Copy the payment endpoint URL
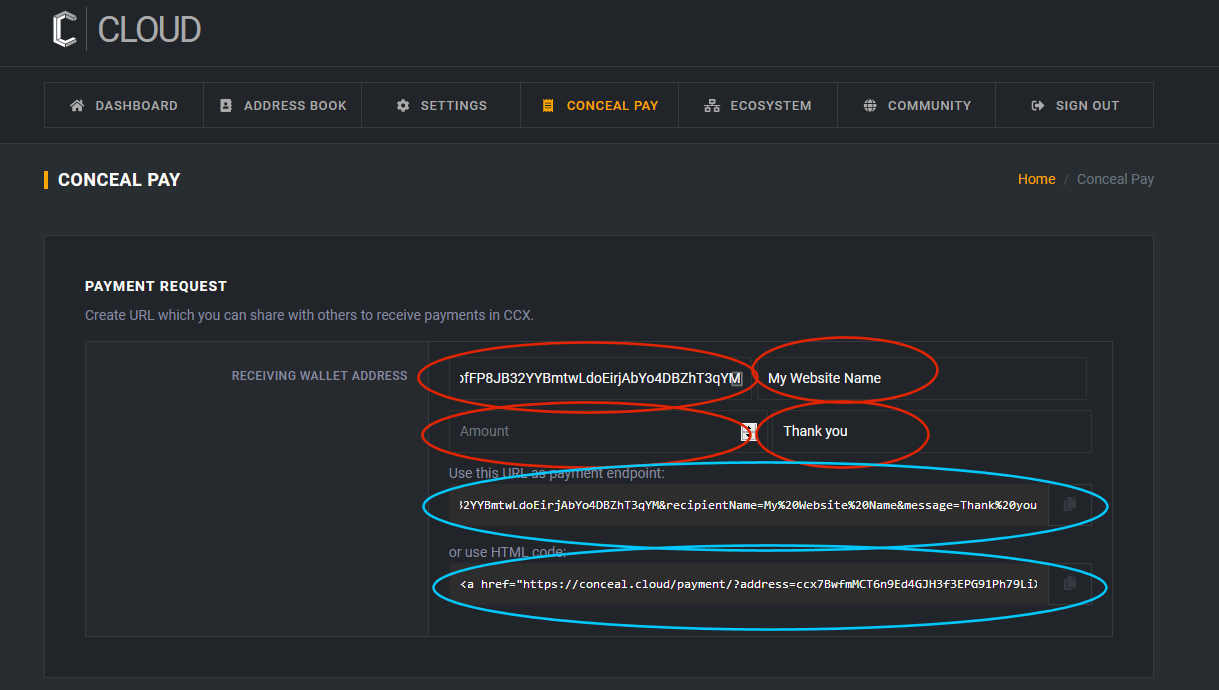 click(x=1070, y=505)
